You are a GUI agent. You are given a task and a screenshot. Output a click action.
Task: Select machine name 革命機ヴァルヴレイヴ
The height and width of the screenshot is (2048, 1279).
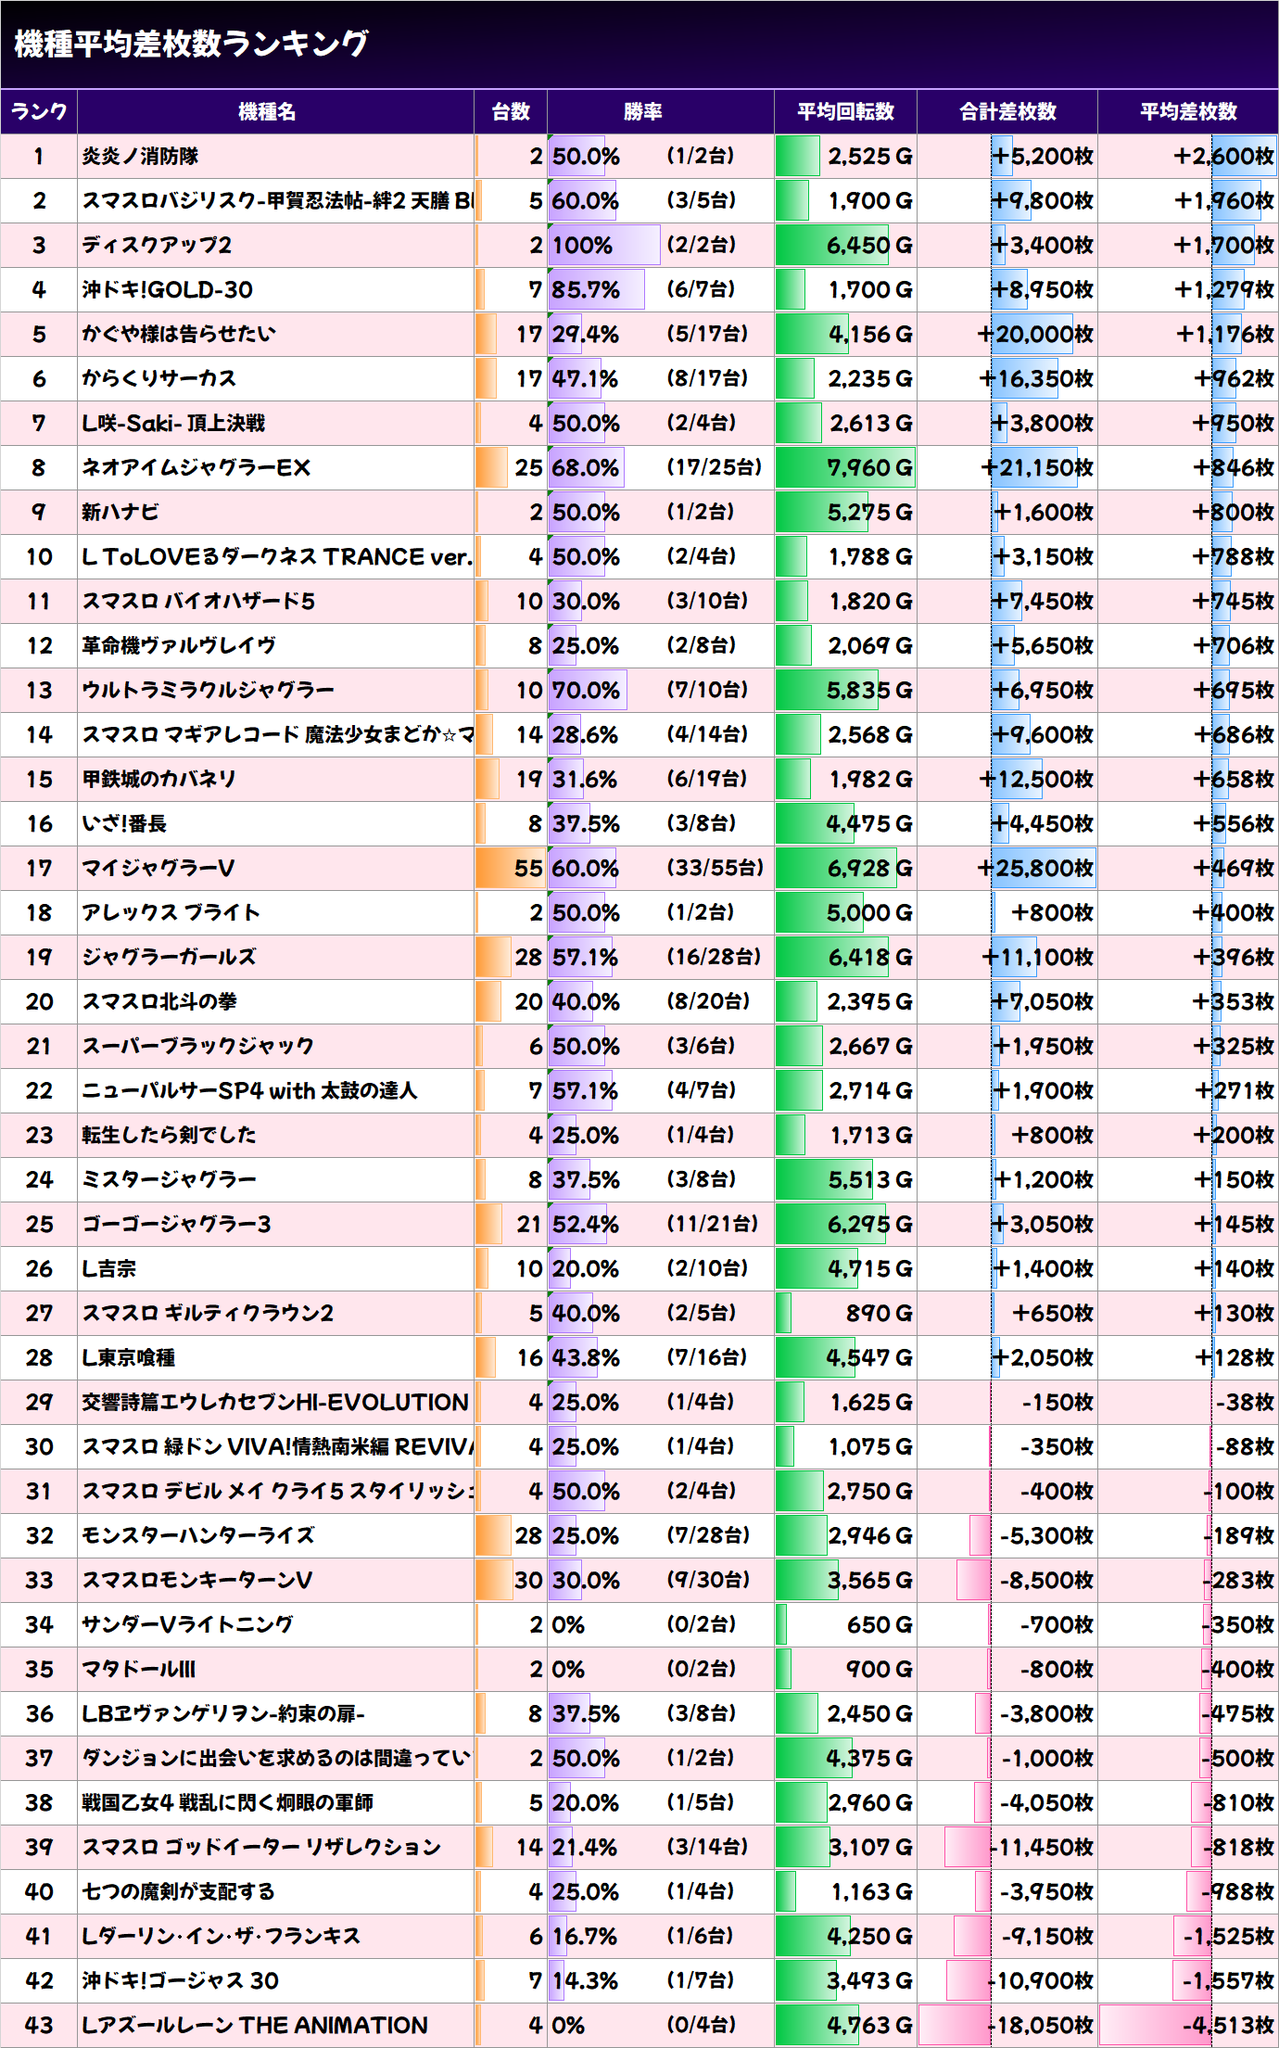[179, 646]
